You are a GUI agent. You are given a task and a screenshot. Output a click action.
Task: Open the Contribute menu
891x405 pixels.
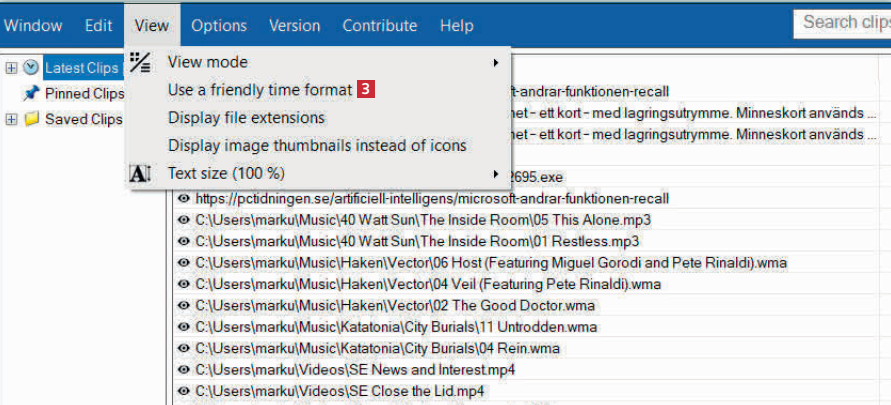[379, 25]
